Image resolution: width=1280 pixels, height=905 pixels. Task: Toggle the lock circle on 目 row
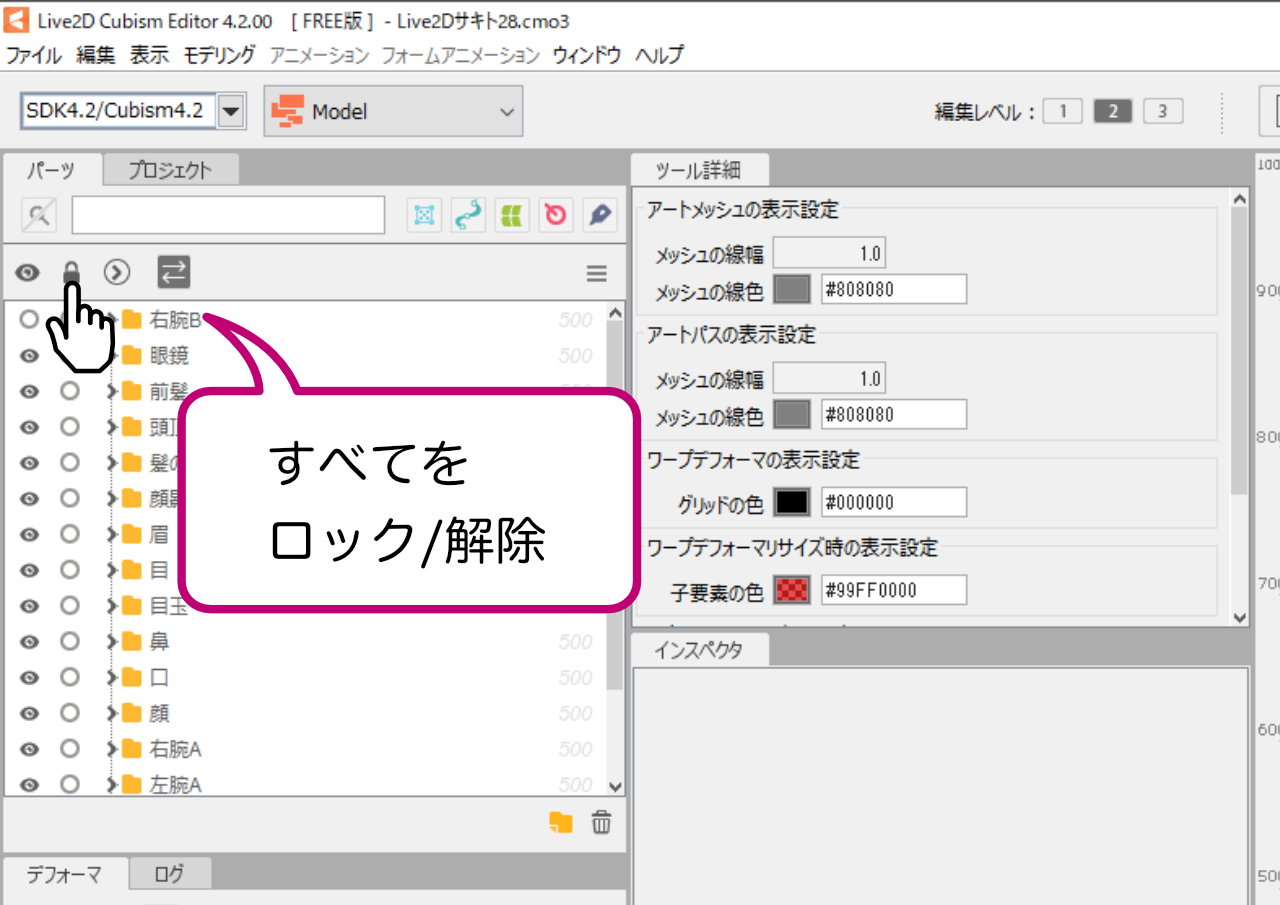tap(69, 570)
